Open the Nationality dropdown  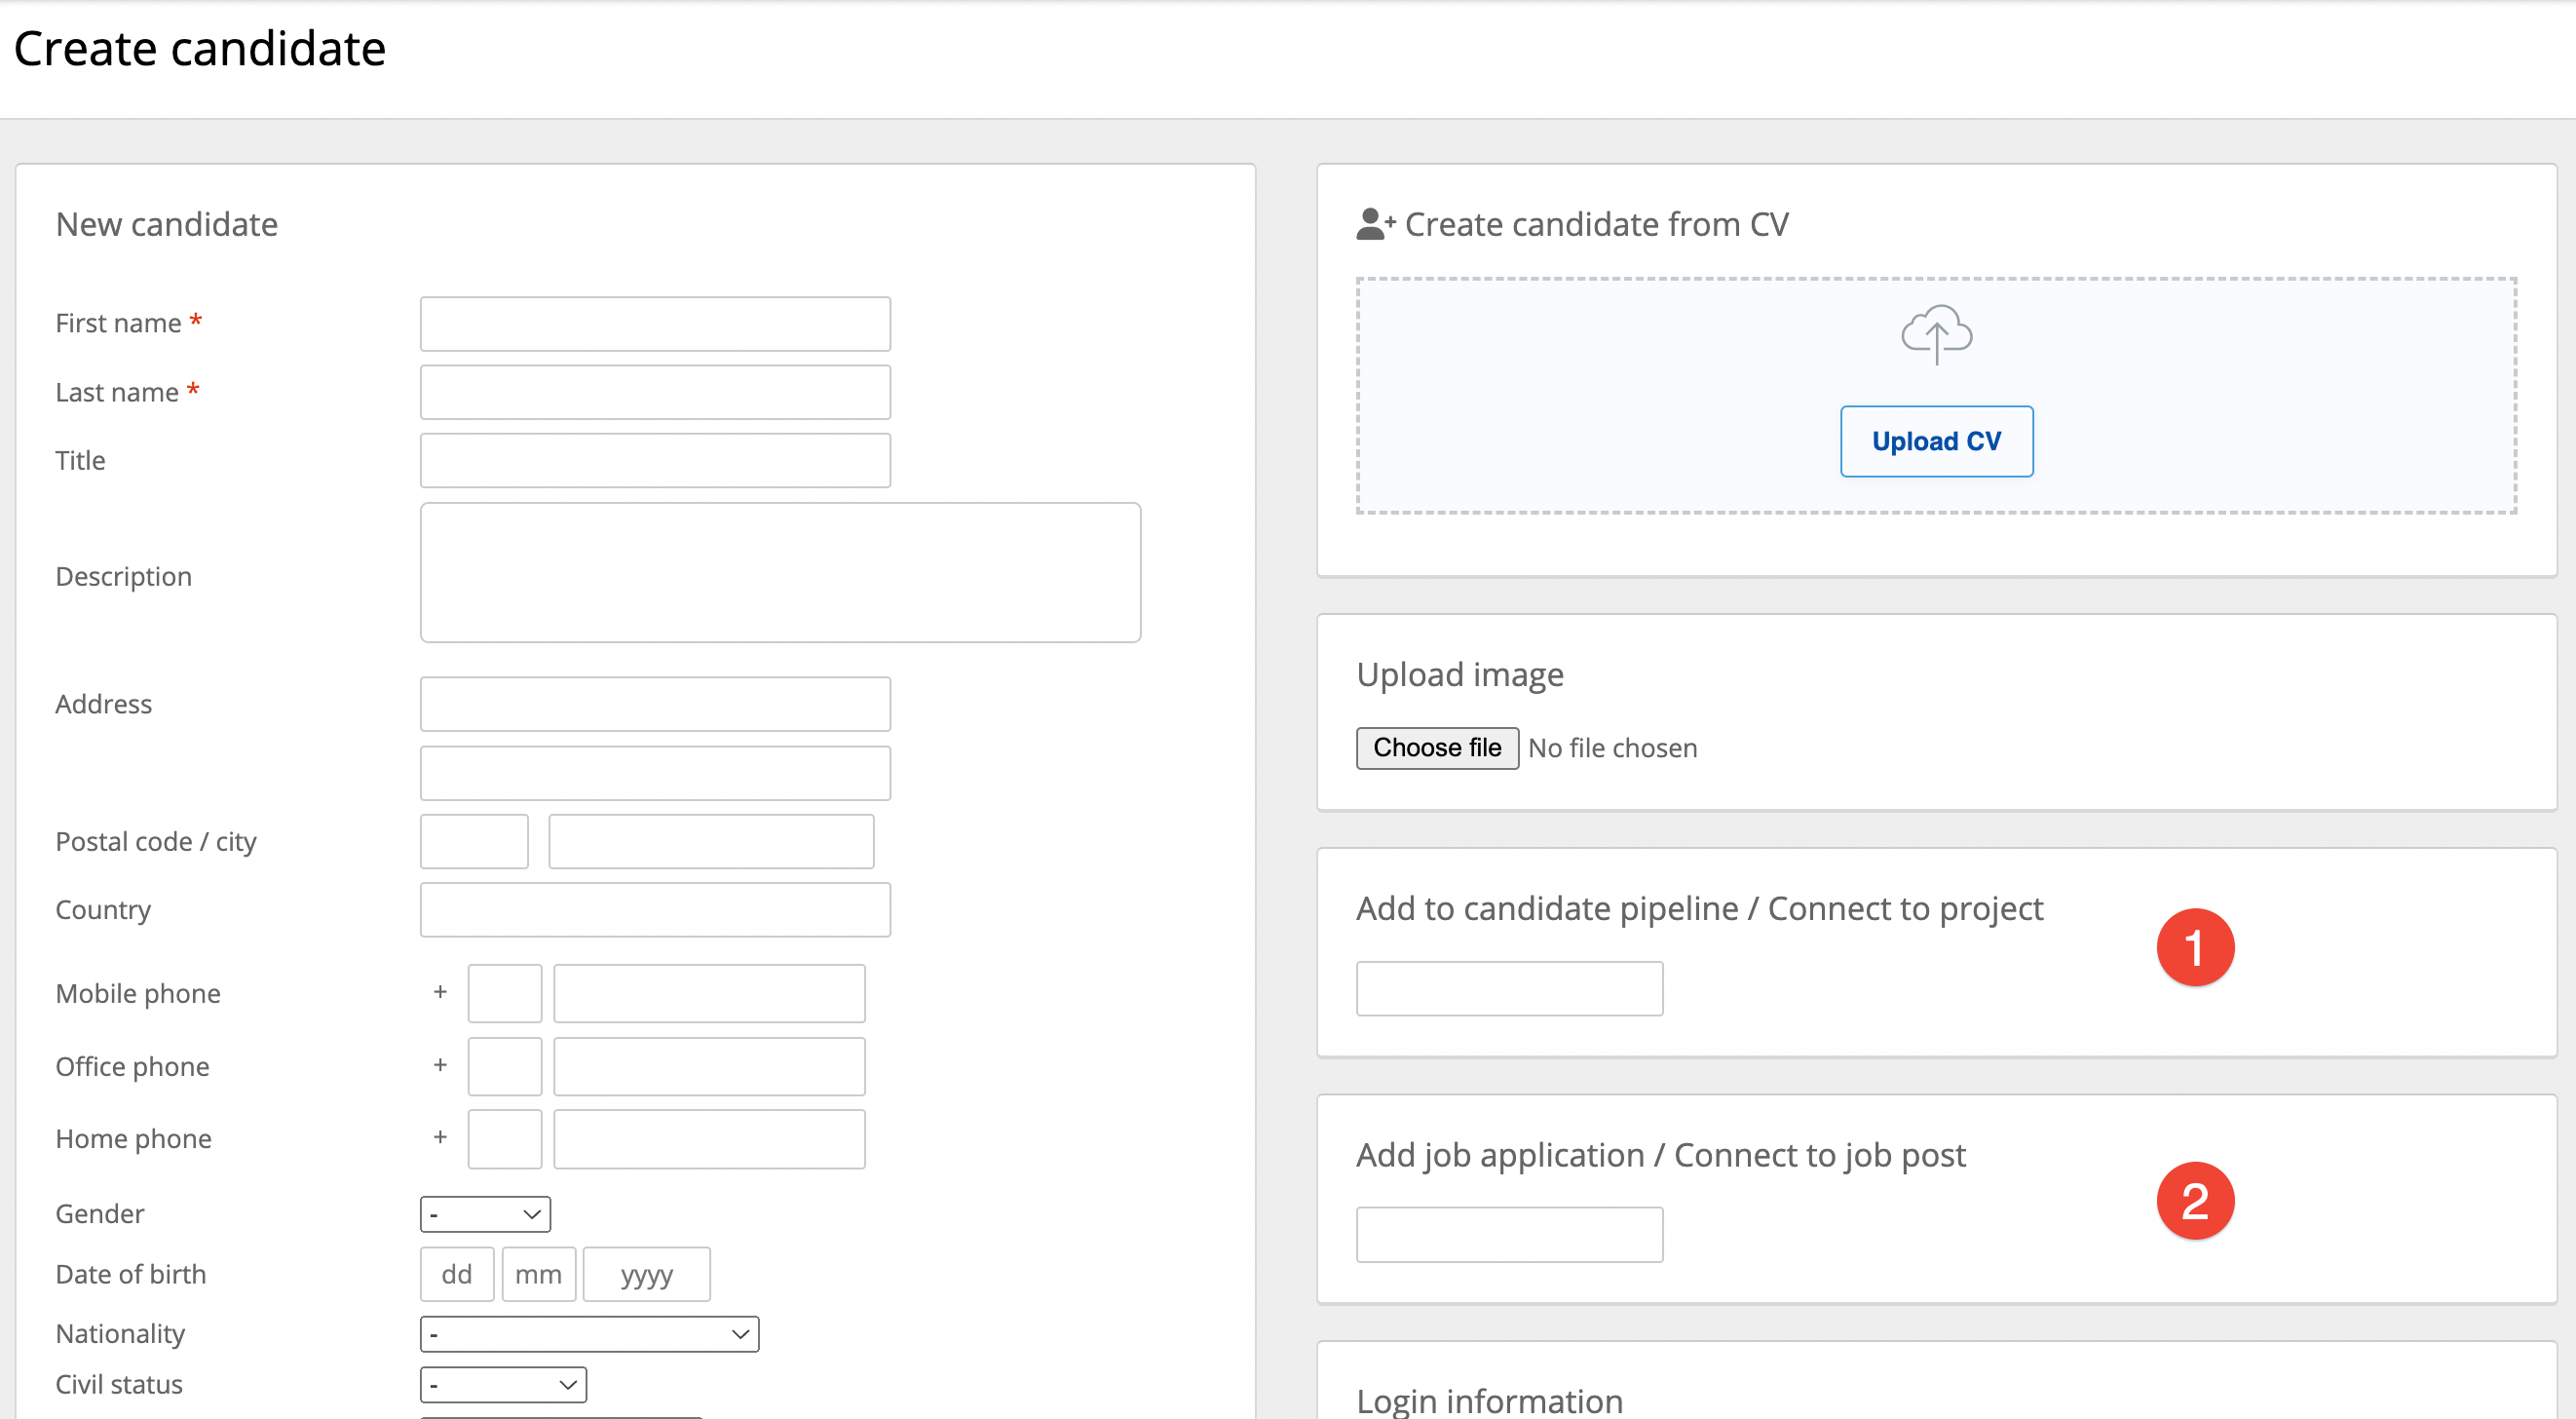[x=589, y=1334]
